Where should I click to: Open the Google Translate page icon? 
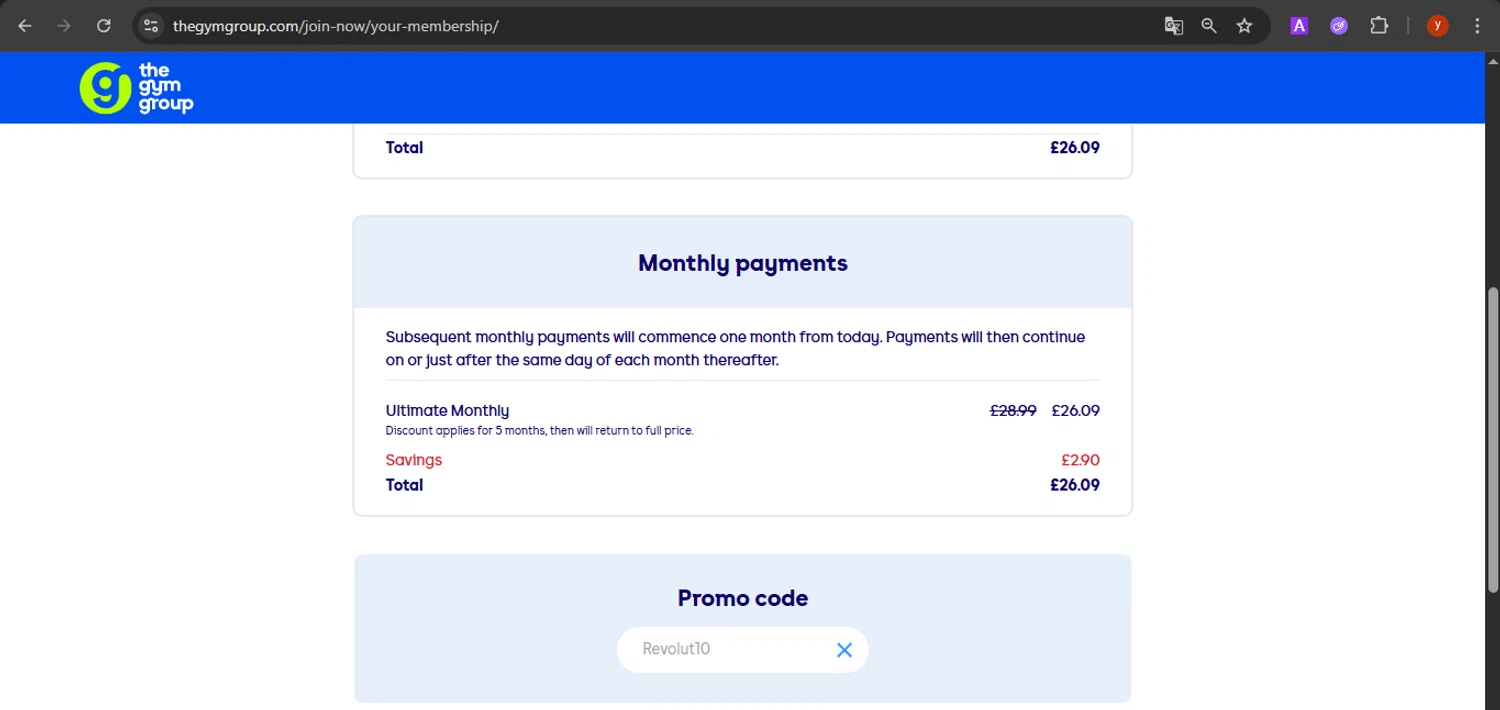[1174, 26]
